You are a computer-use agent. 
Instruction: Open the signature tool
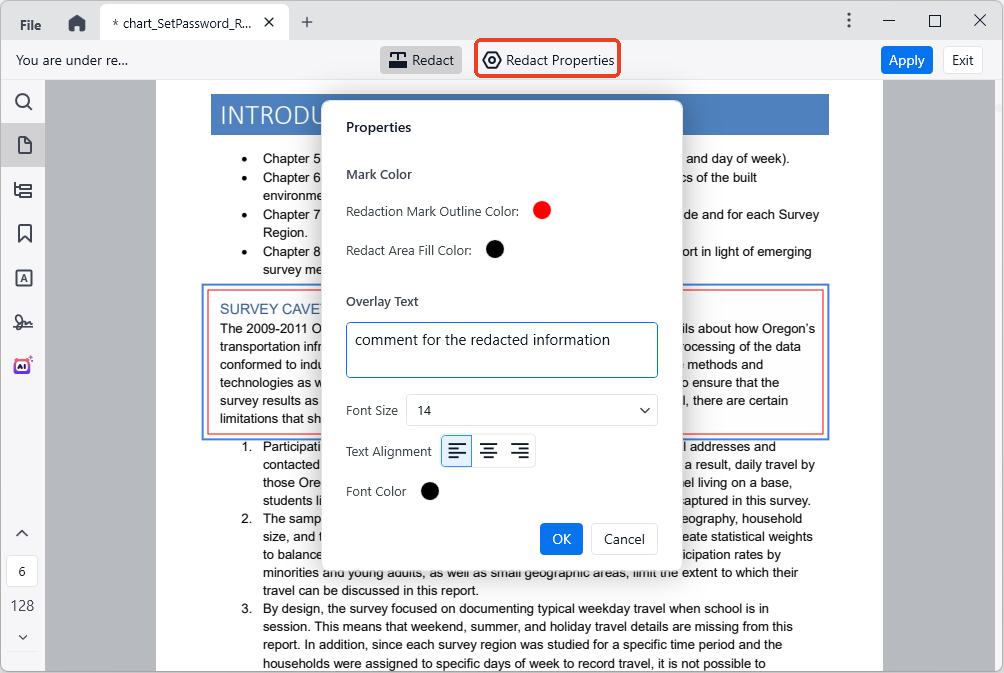pyautogui.click(x=23, y=321)
